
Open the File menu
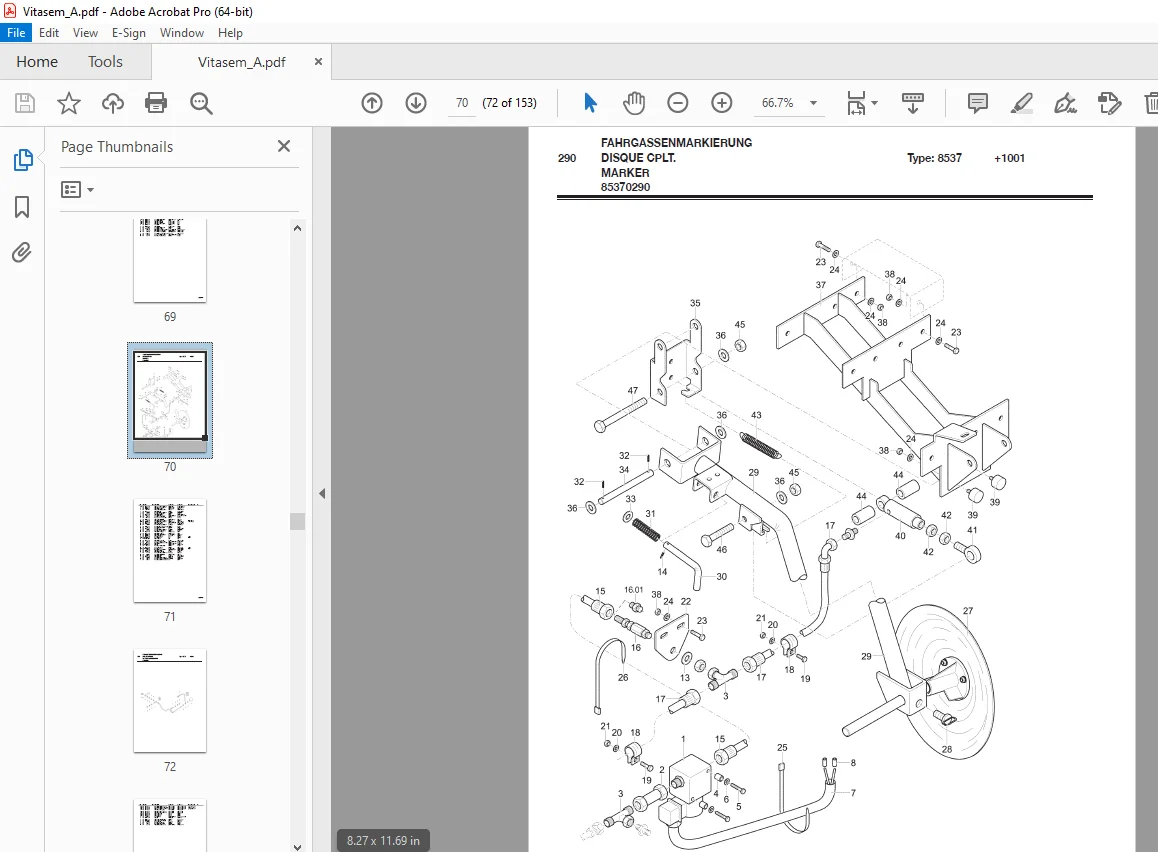coord(16,32)
